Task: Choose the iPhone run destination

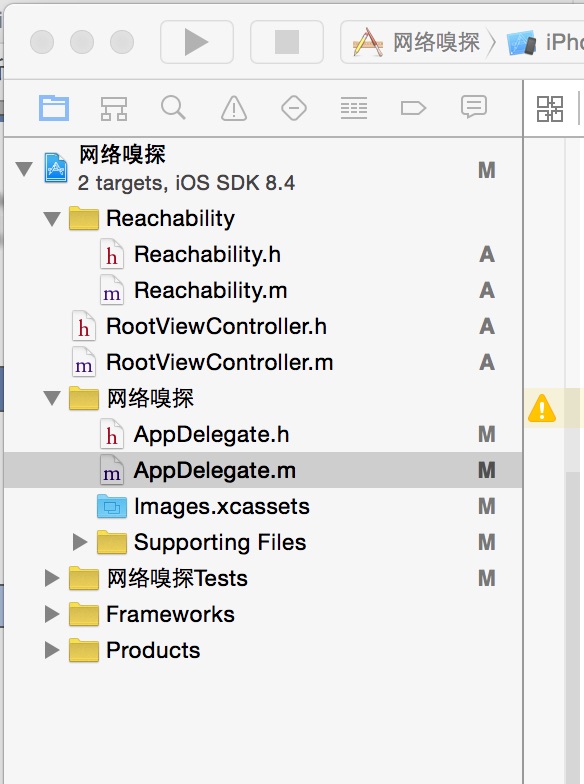Action: pyautogui.click(x=545, y=42)
